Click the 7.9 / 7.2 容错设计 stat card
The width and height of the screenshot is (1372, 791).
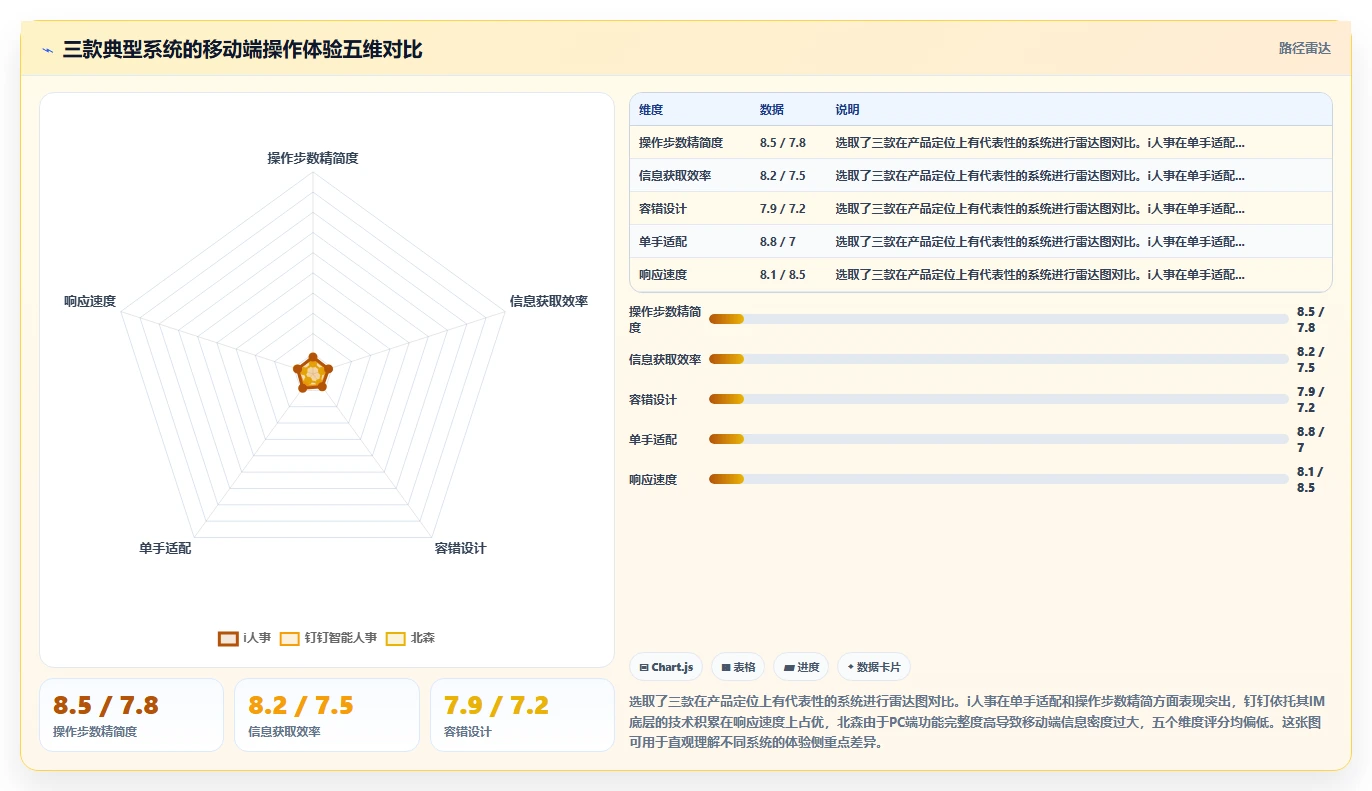[x=522, y=715]
